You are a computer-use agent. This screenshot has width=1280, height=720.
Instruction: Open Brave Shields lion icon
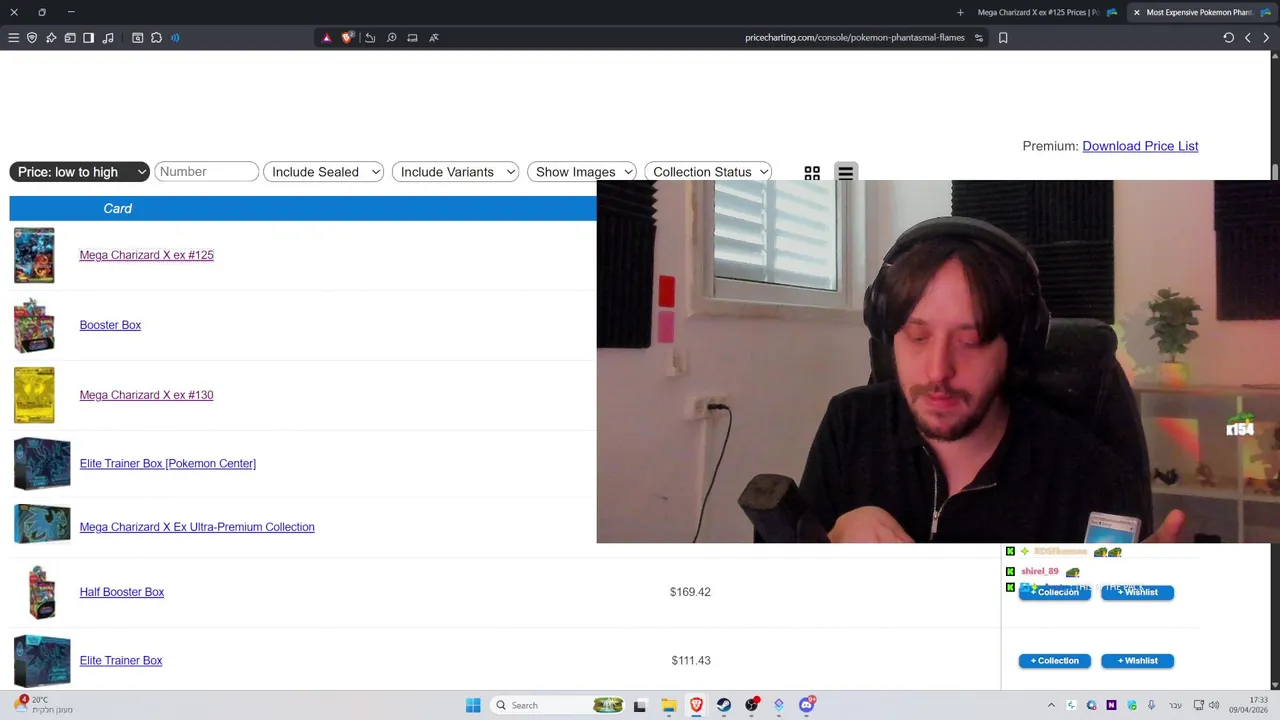347,38
